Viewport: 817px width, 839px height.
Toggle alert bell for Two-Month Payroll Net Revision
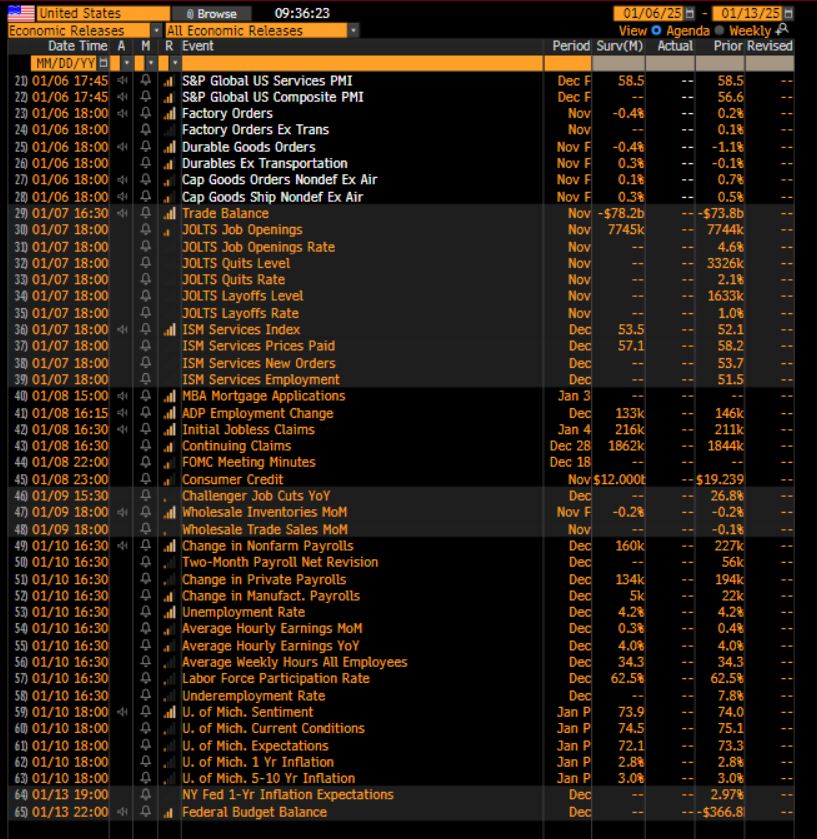click(145, 562)
